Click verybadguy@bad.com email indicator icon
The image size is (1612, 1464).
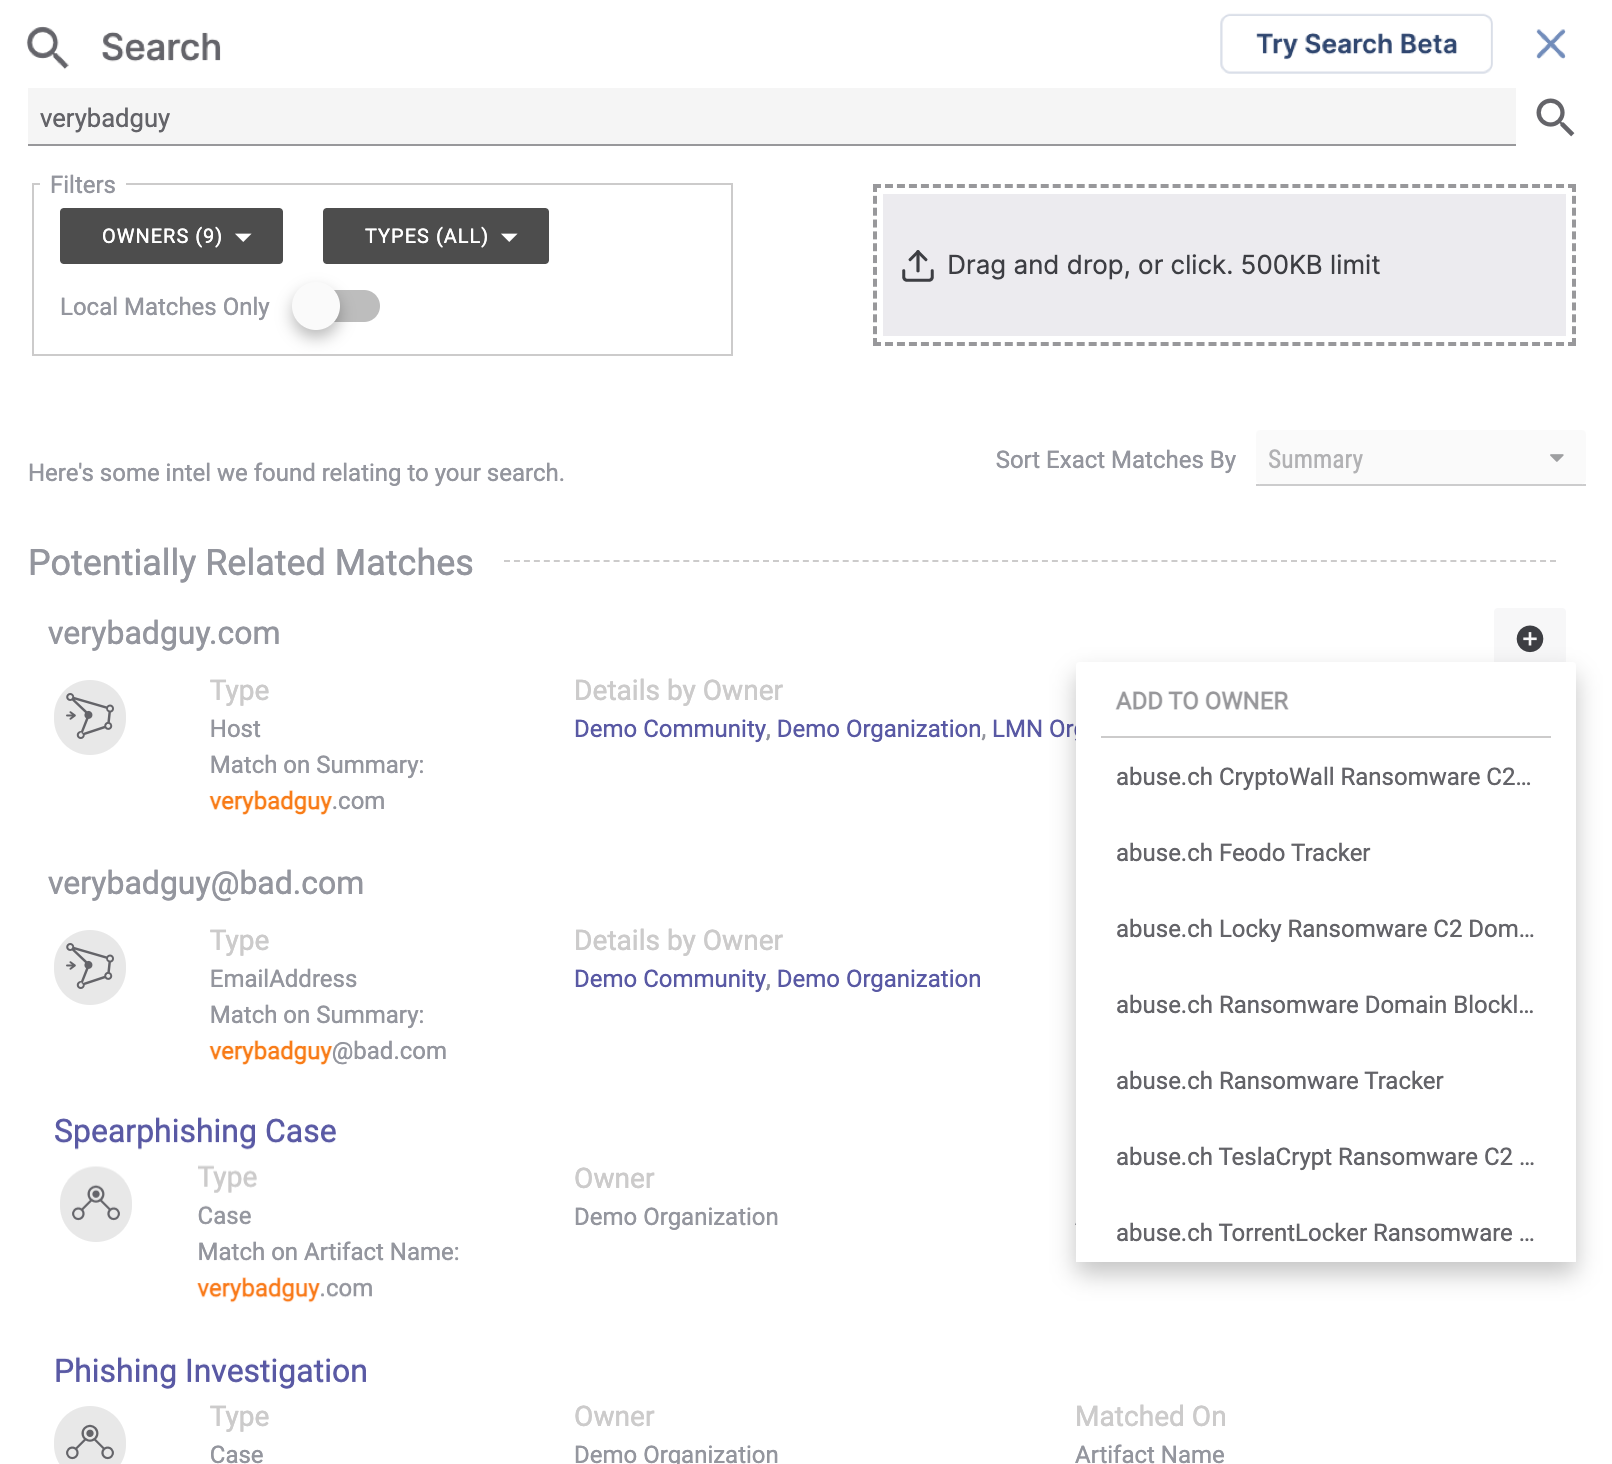point(90,967)
